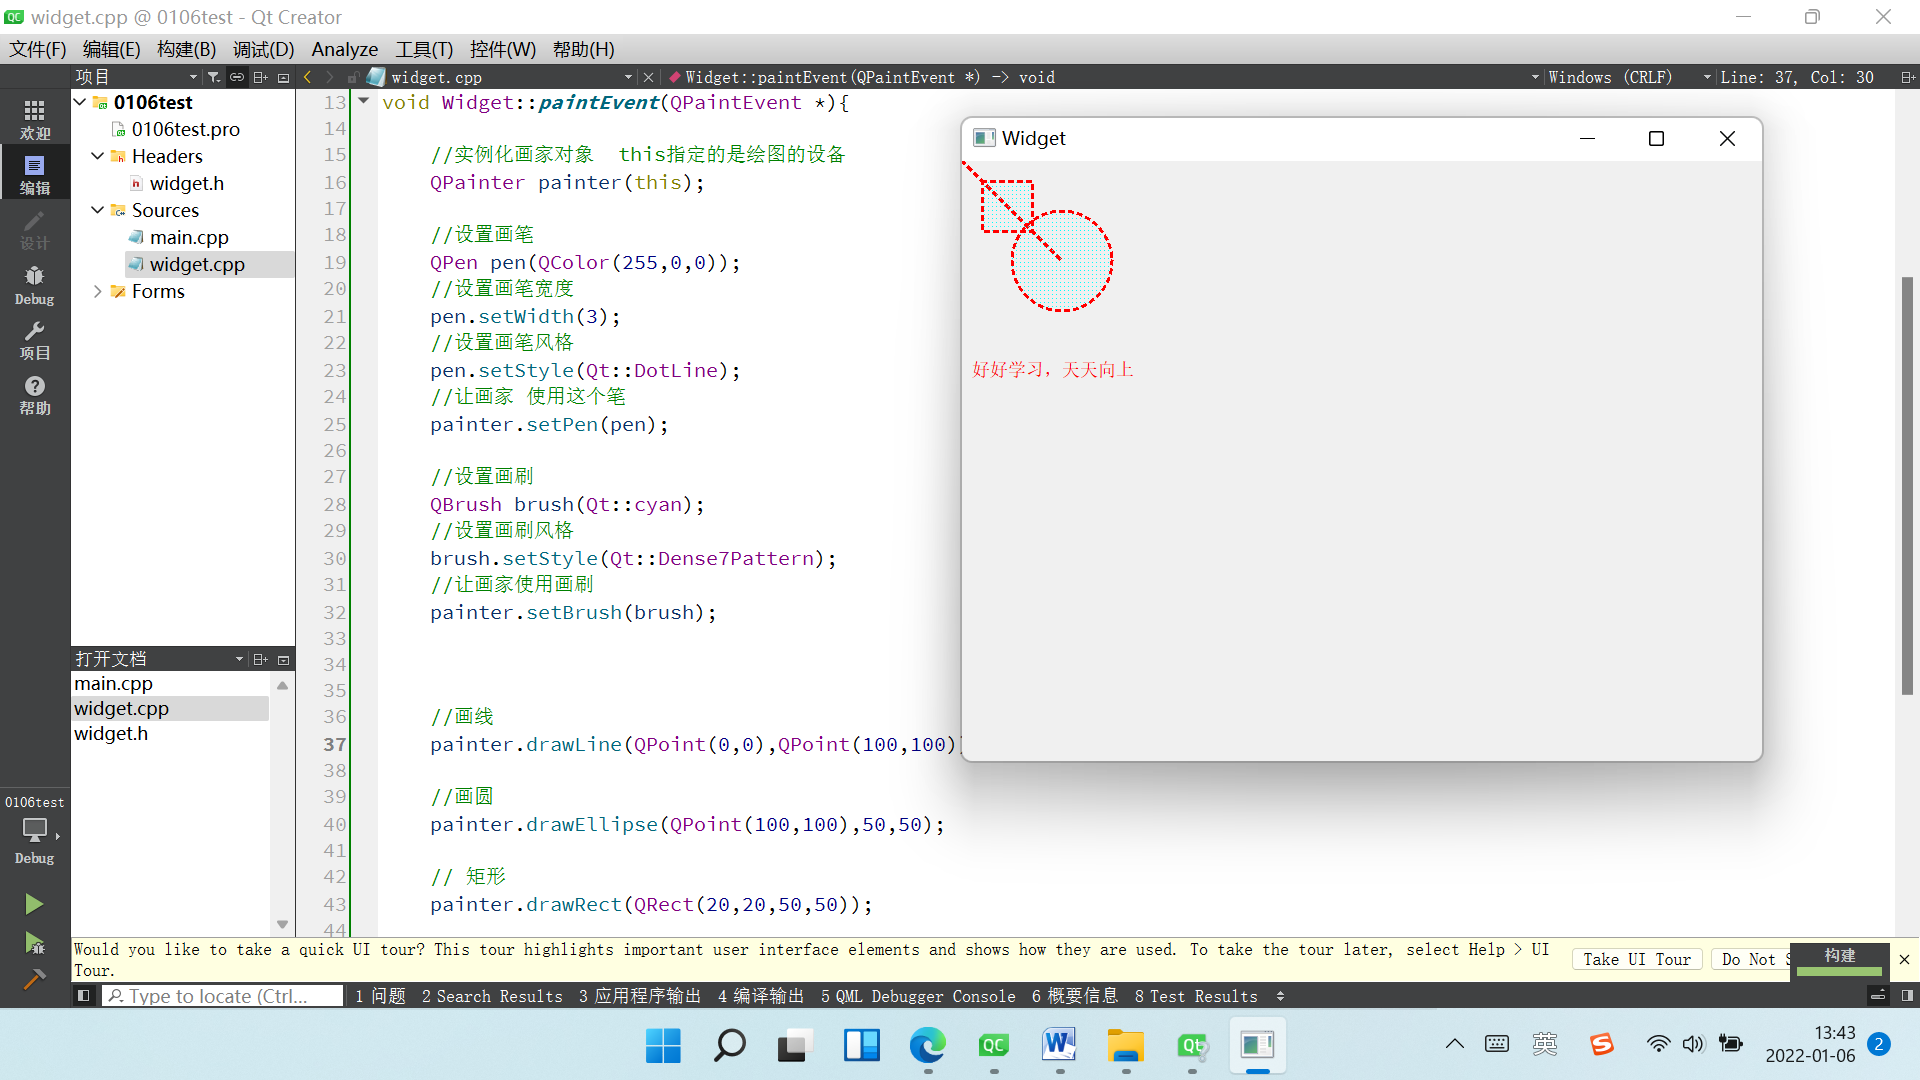
Task: Dismiss the tour with Do Not Show button
Action: click(1752, 959)
